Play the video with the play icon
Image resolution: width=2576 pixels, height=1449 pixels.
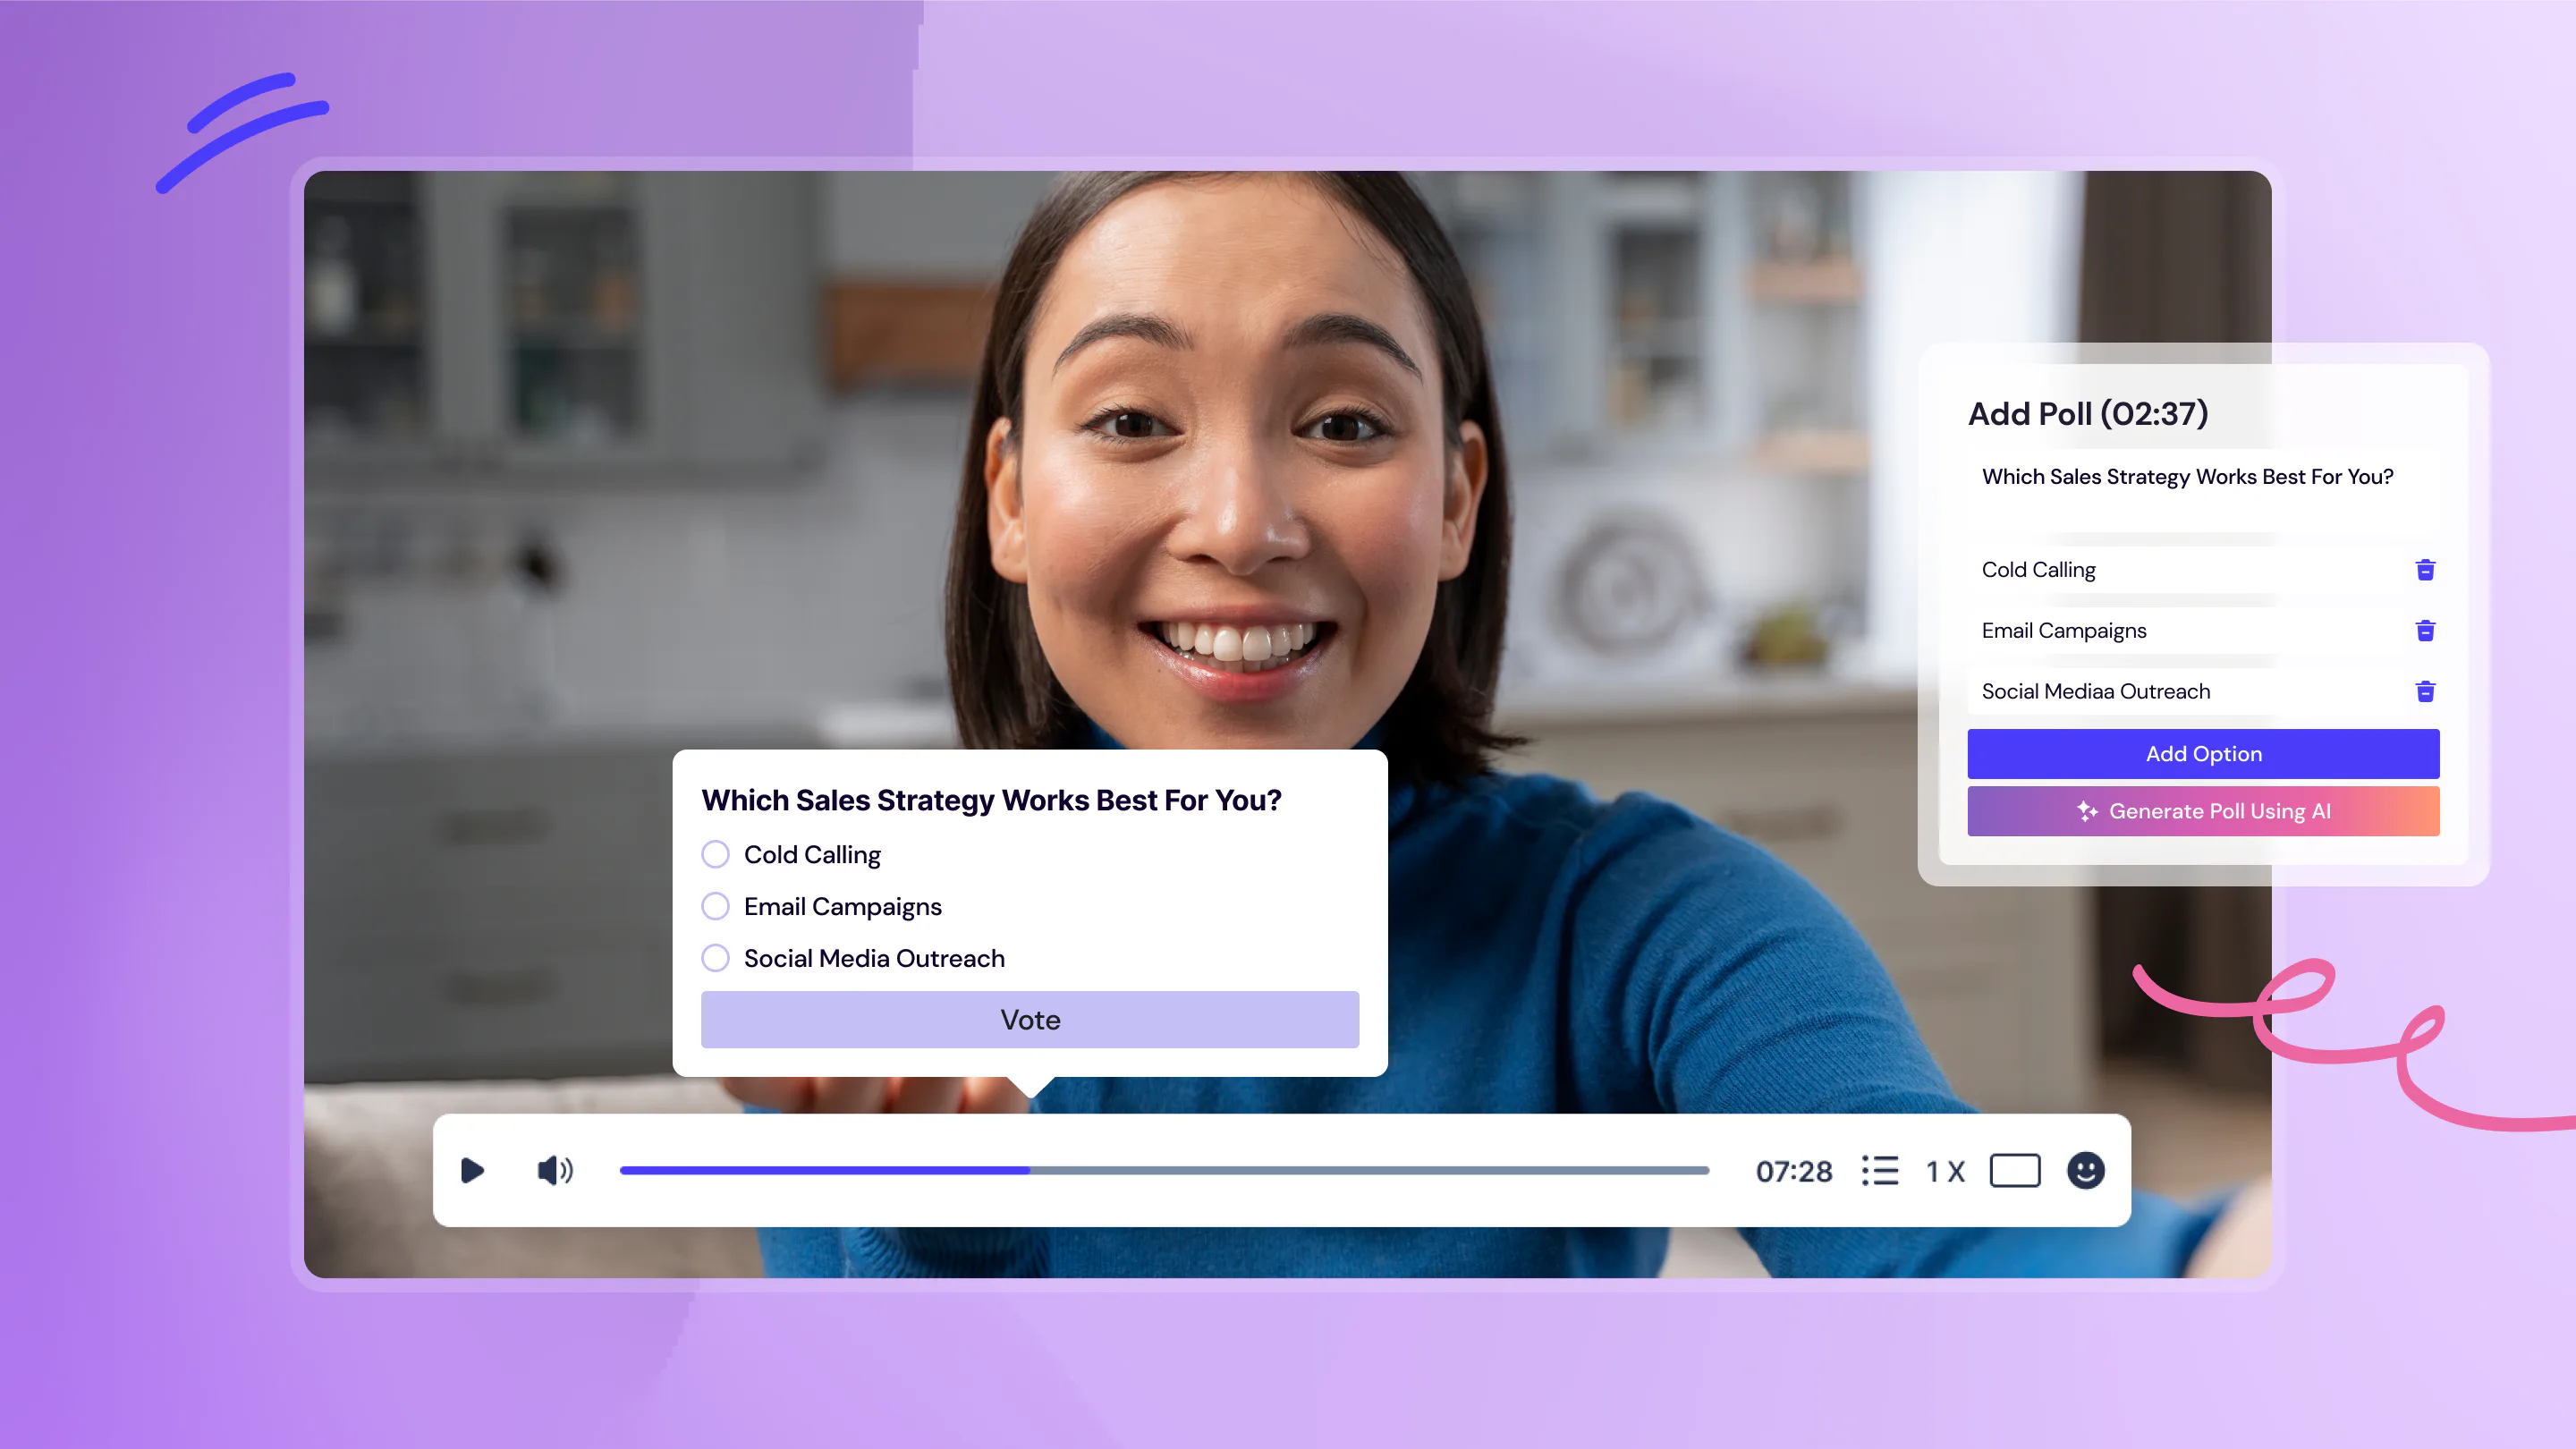pos(472,1170)
